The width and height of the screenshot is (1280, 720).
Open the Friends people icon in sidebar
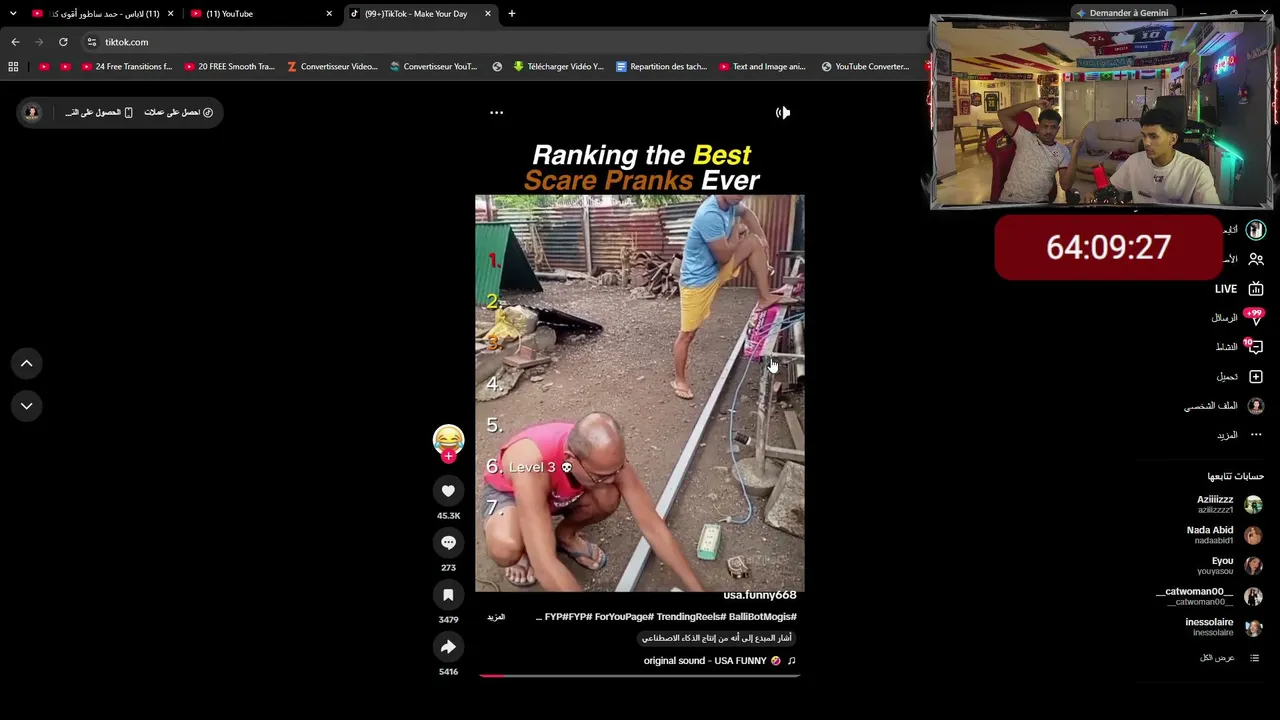coord(1256,259)
